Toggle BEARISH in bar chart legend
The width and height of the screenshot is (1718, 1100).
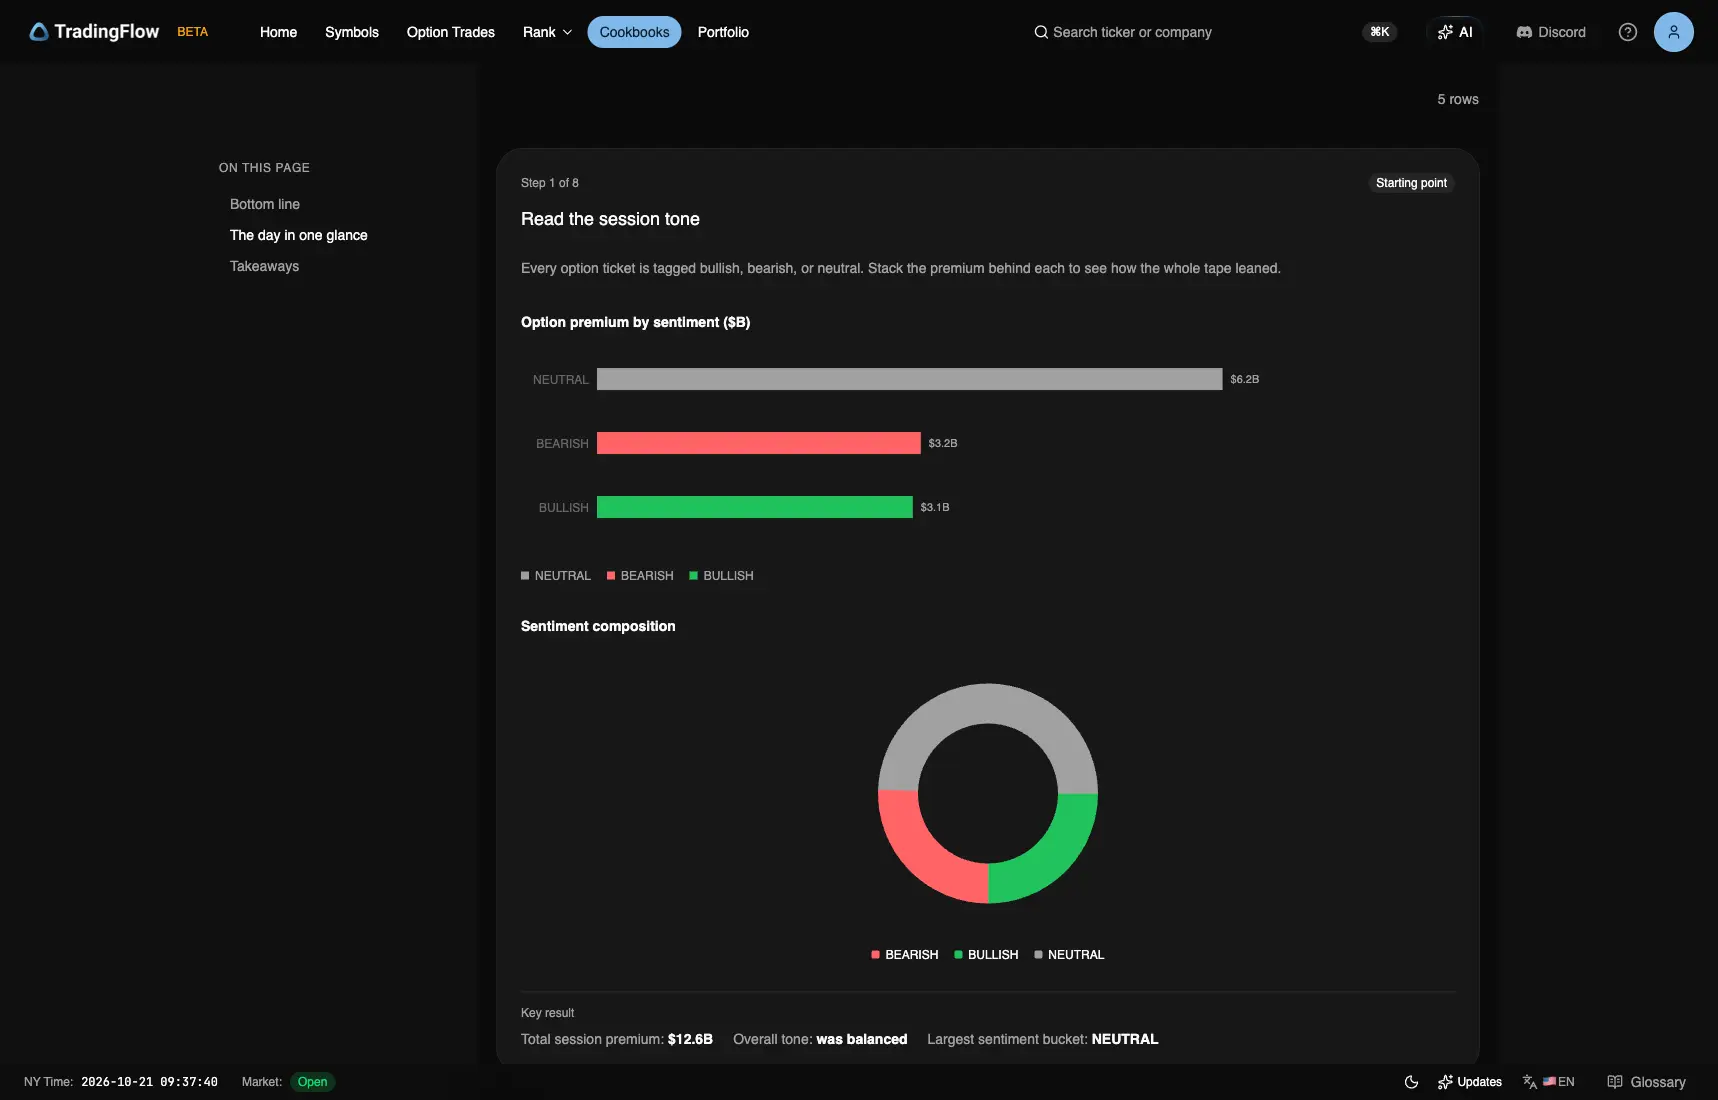click(x=640, y=576)
